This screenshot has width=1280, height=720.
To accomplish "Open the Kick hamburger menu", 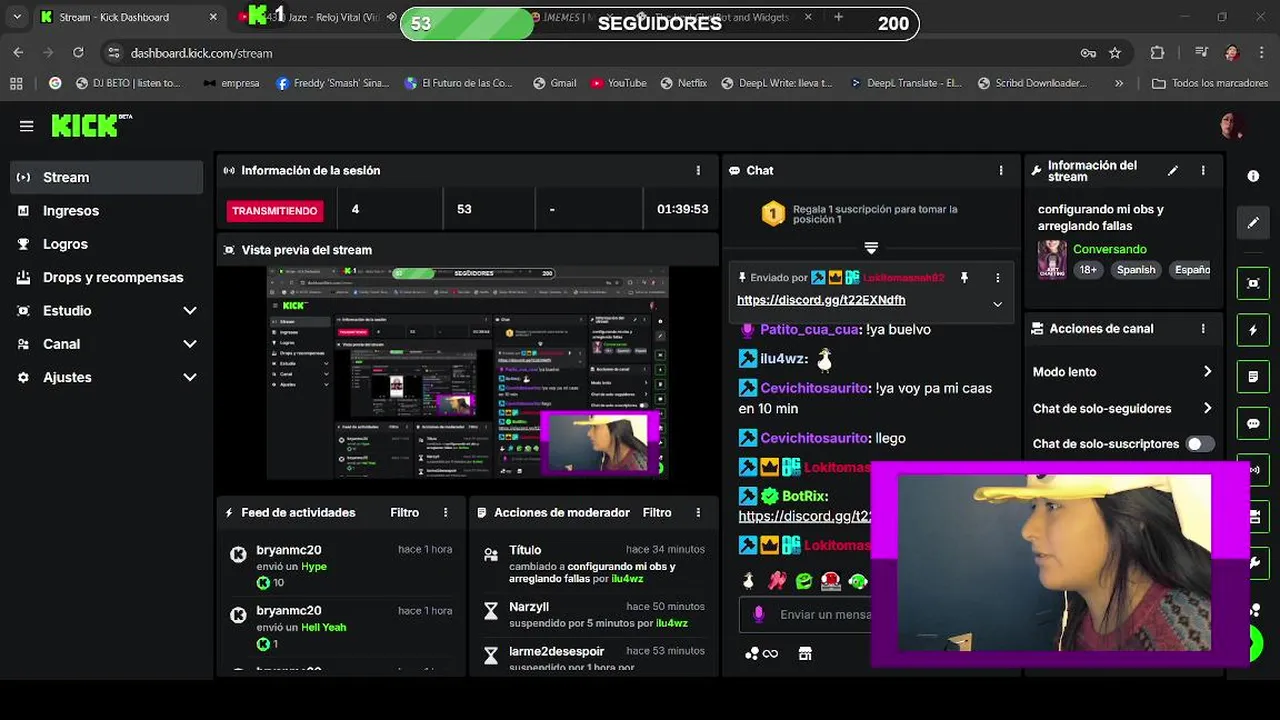I will 26,126.
